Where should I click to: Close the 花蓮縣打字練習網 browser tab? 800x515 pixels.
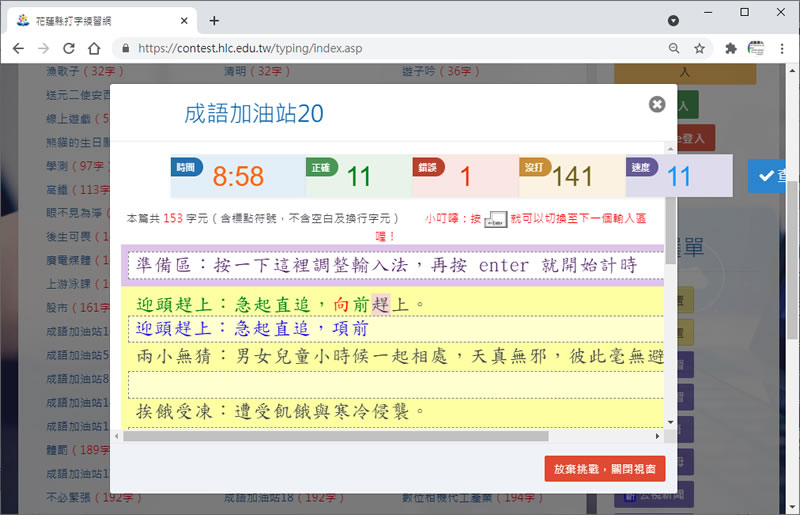[183, 20]
